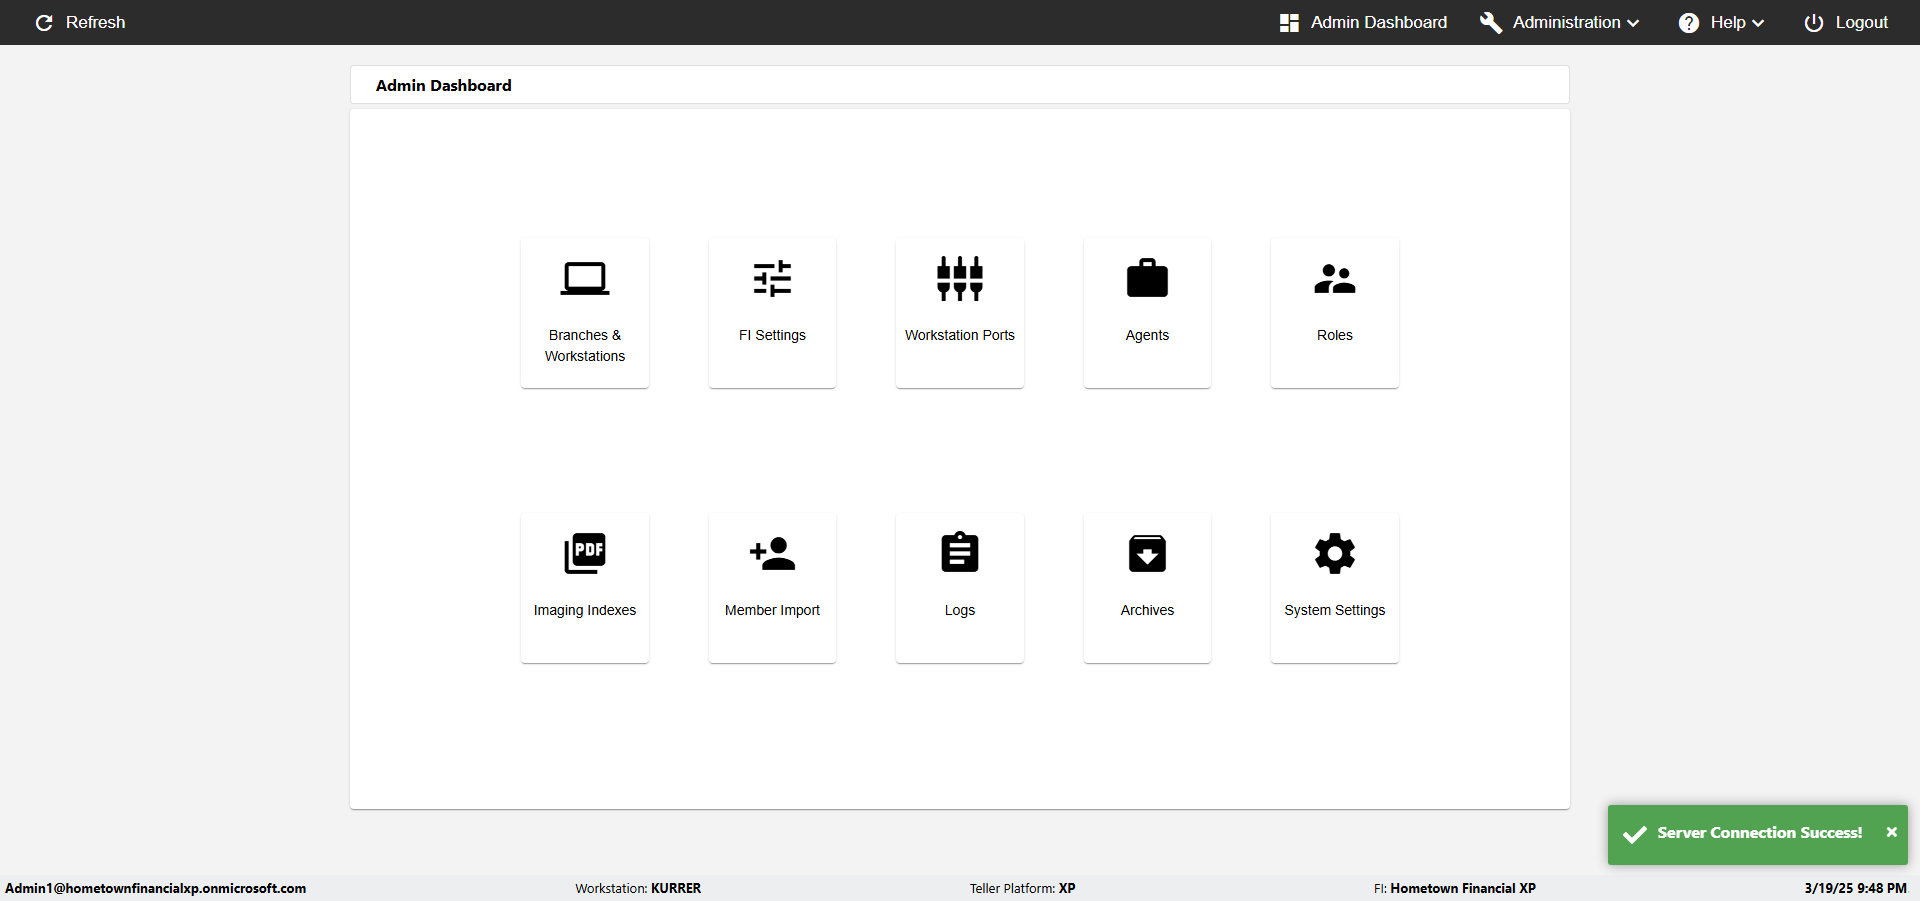This screenshot has height=901, width=1920.
Task: Select the System Settings label
Action: pos(1335,611)
